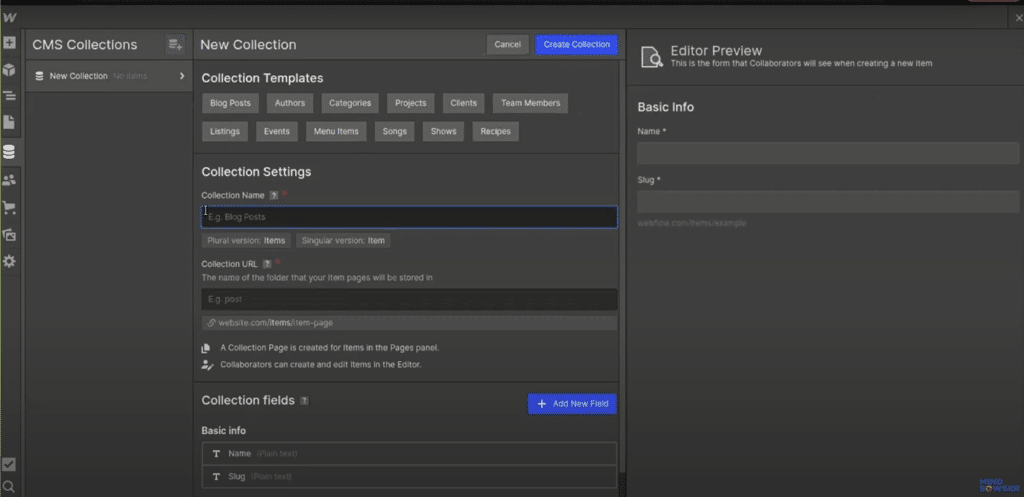Pick the Recipes collection template
The width and height of the screenshot is (1024, 497).
pyautogui.click(x=495, y=131)
